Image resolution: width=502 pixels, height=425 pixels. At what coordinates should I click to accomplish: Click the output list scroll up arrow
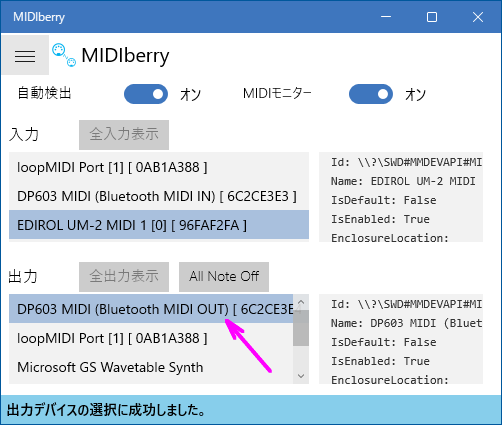coord(301,302)
